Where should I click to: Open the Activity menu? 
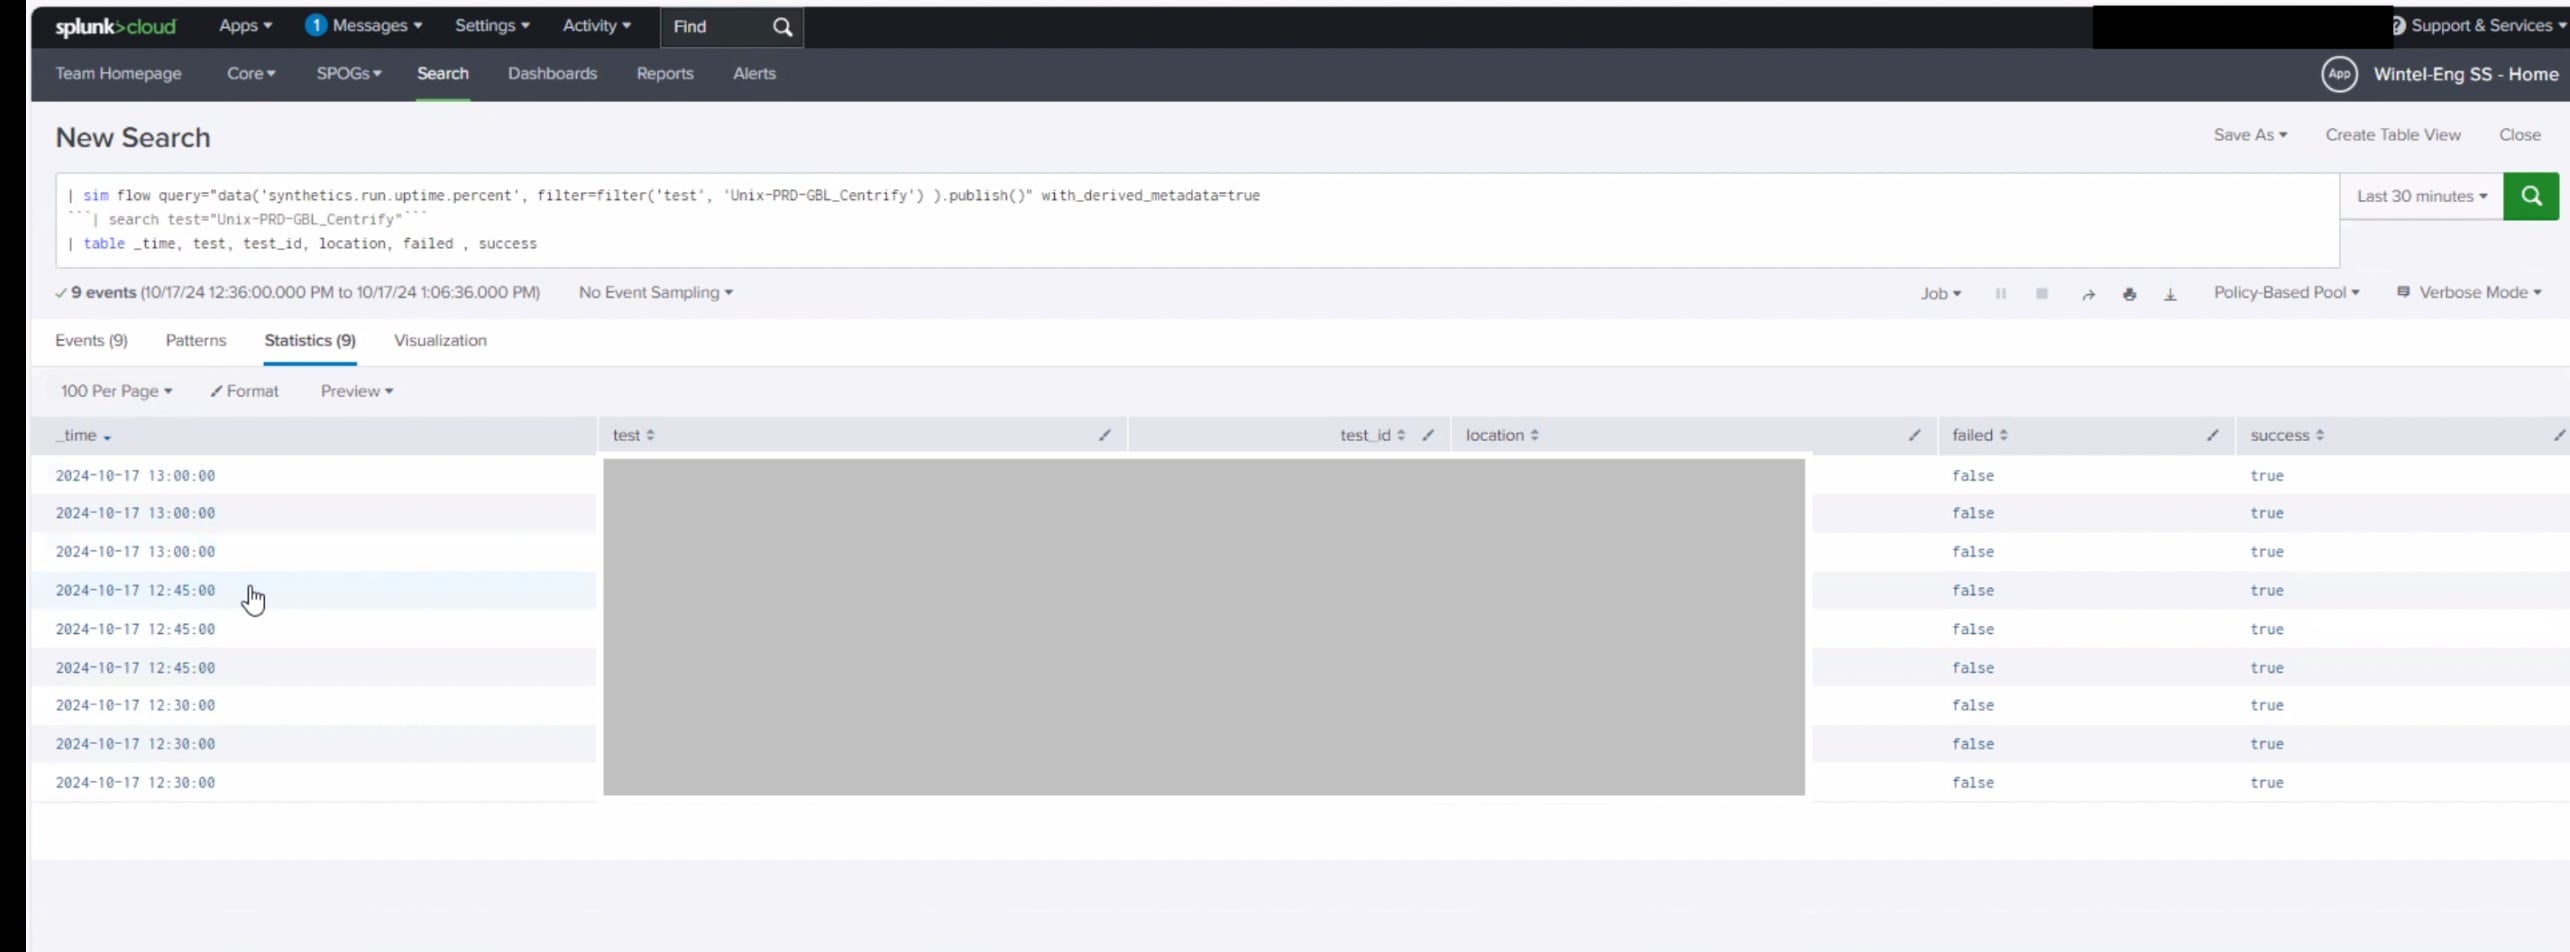click(596, 26)
